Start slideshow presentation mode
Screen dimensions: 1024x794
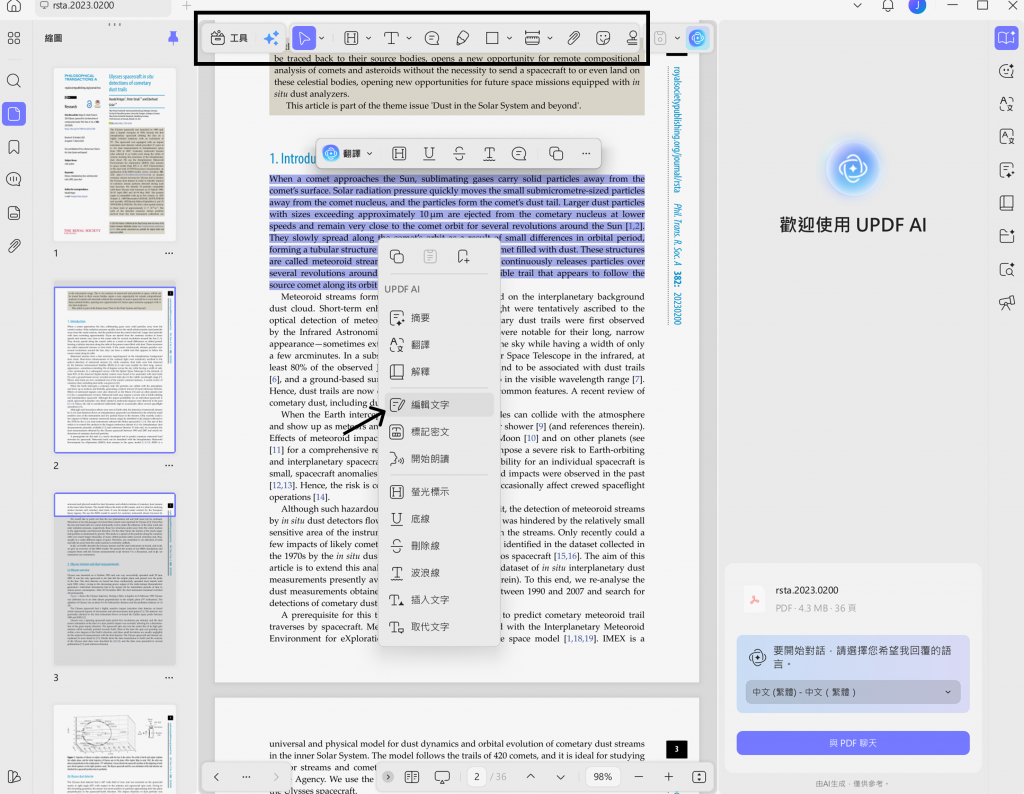(x=442, y=777)
